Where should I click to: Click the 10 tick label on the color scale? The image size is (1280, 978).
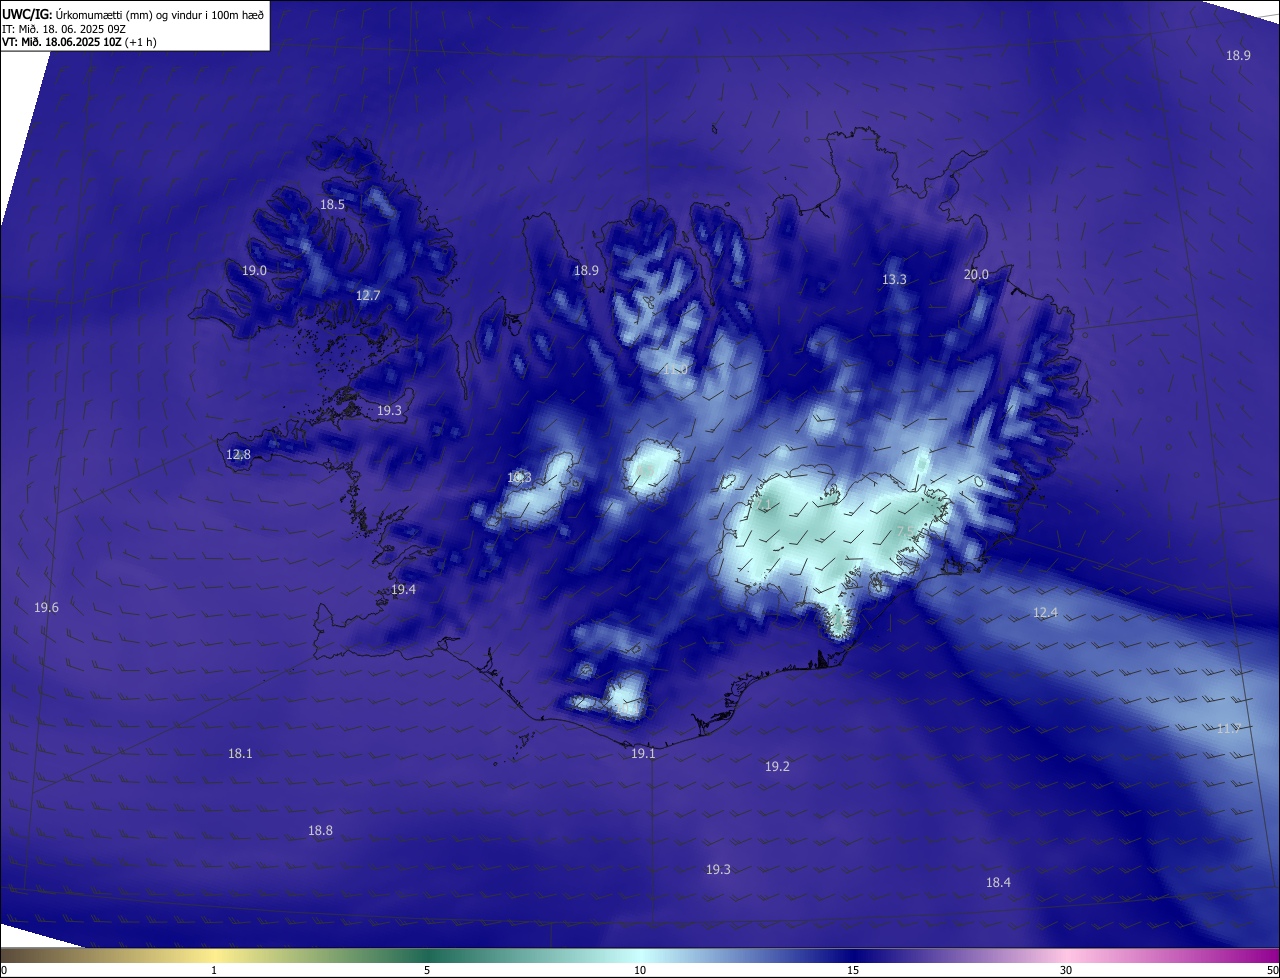click(640, 970)
